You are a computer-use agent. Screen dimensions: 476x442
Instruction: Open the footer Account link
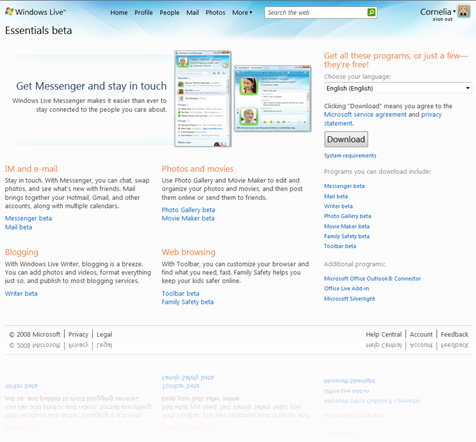[x=421, y=334]
